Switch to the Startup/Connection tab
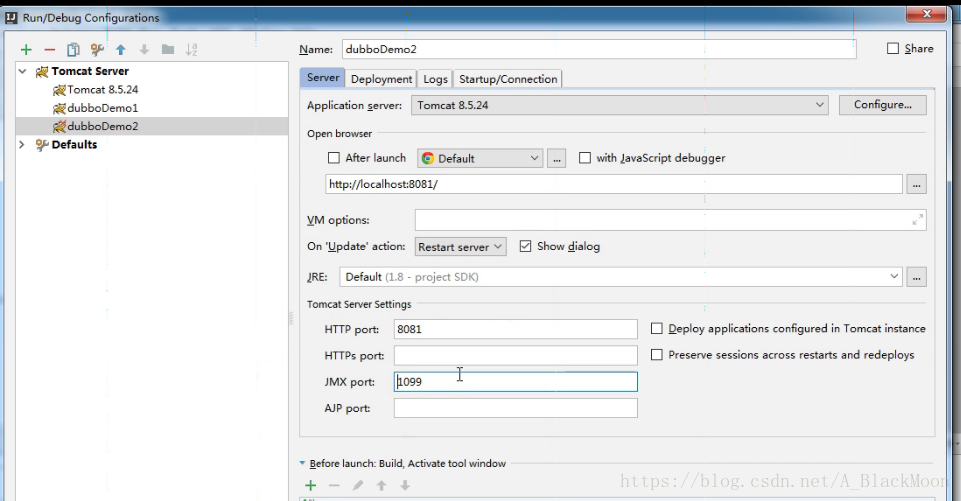 (x=508, y=79)
